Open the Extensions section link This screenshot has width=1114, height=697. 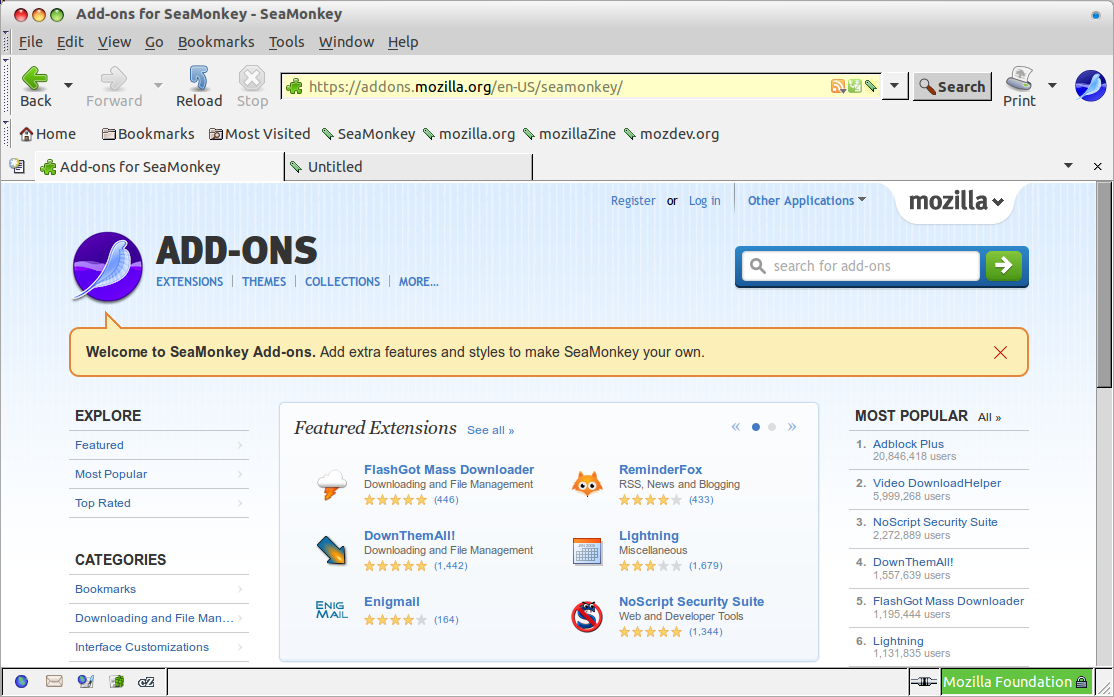190,281
